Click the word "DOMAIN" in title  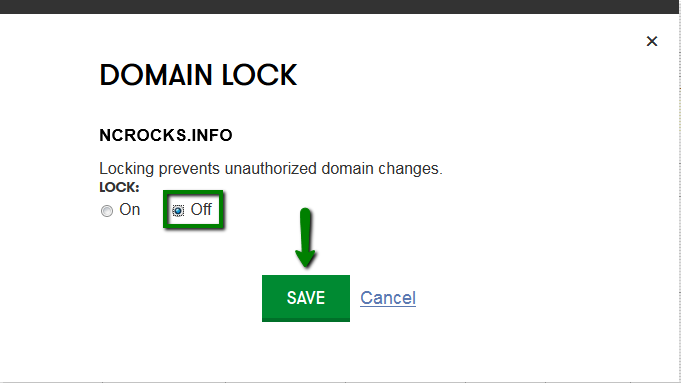(155, 75)
